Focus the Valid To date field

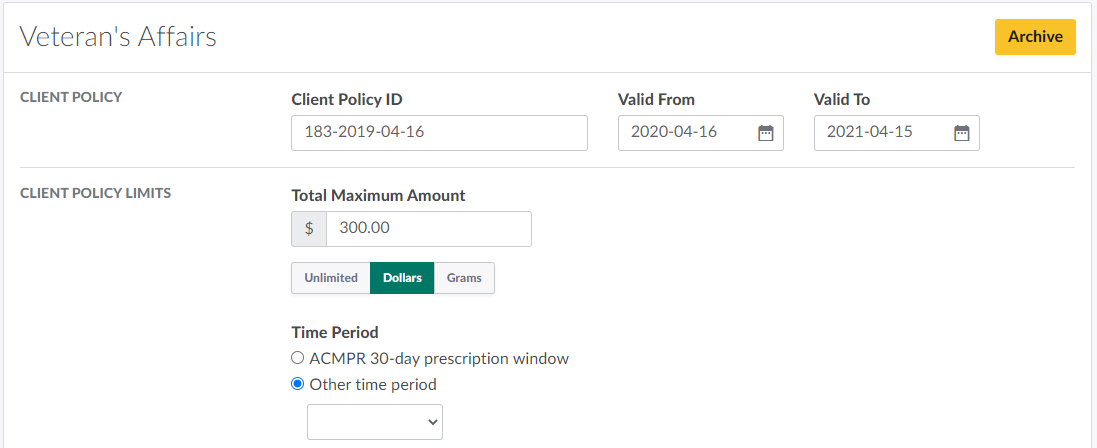tap(881, 133)
